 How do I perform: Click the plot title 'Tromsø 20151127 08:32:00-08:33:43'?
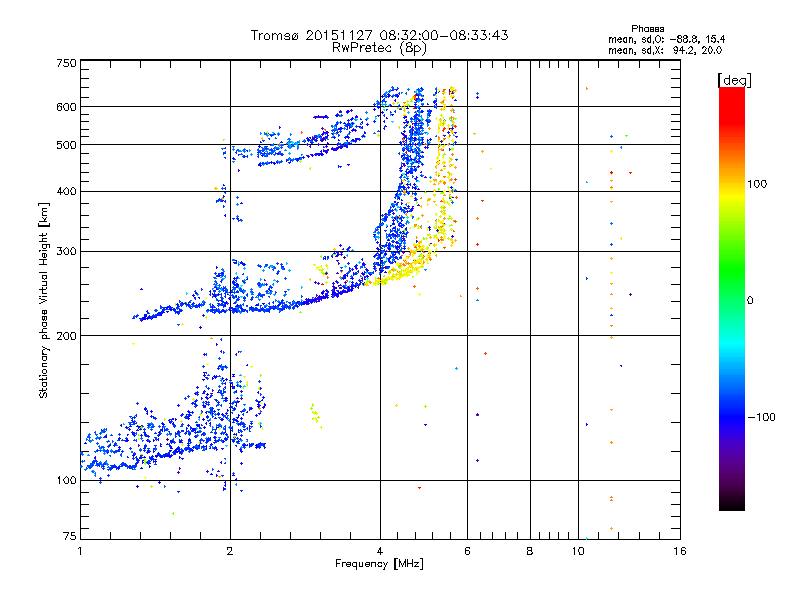tap(379, 35)
